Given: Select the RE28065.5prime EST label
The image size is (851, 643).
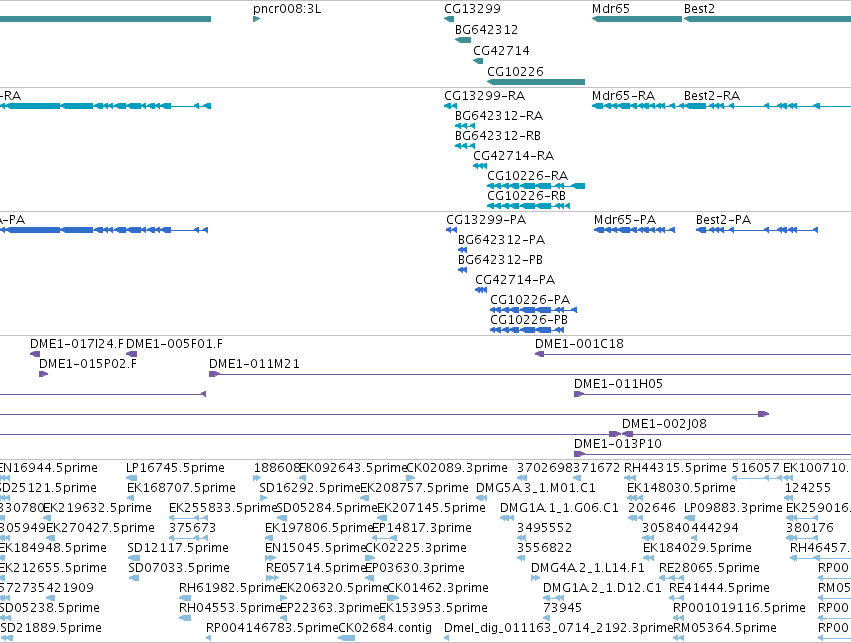Looking at the screenshot, I should pyautogui.click(x=709, y=568).
